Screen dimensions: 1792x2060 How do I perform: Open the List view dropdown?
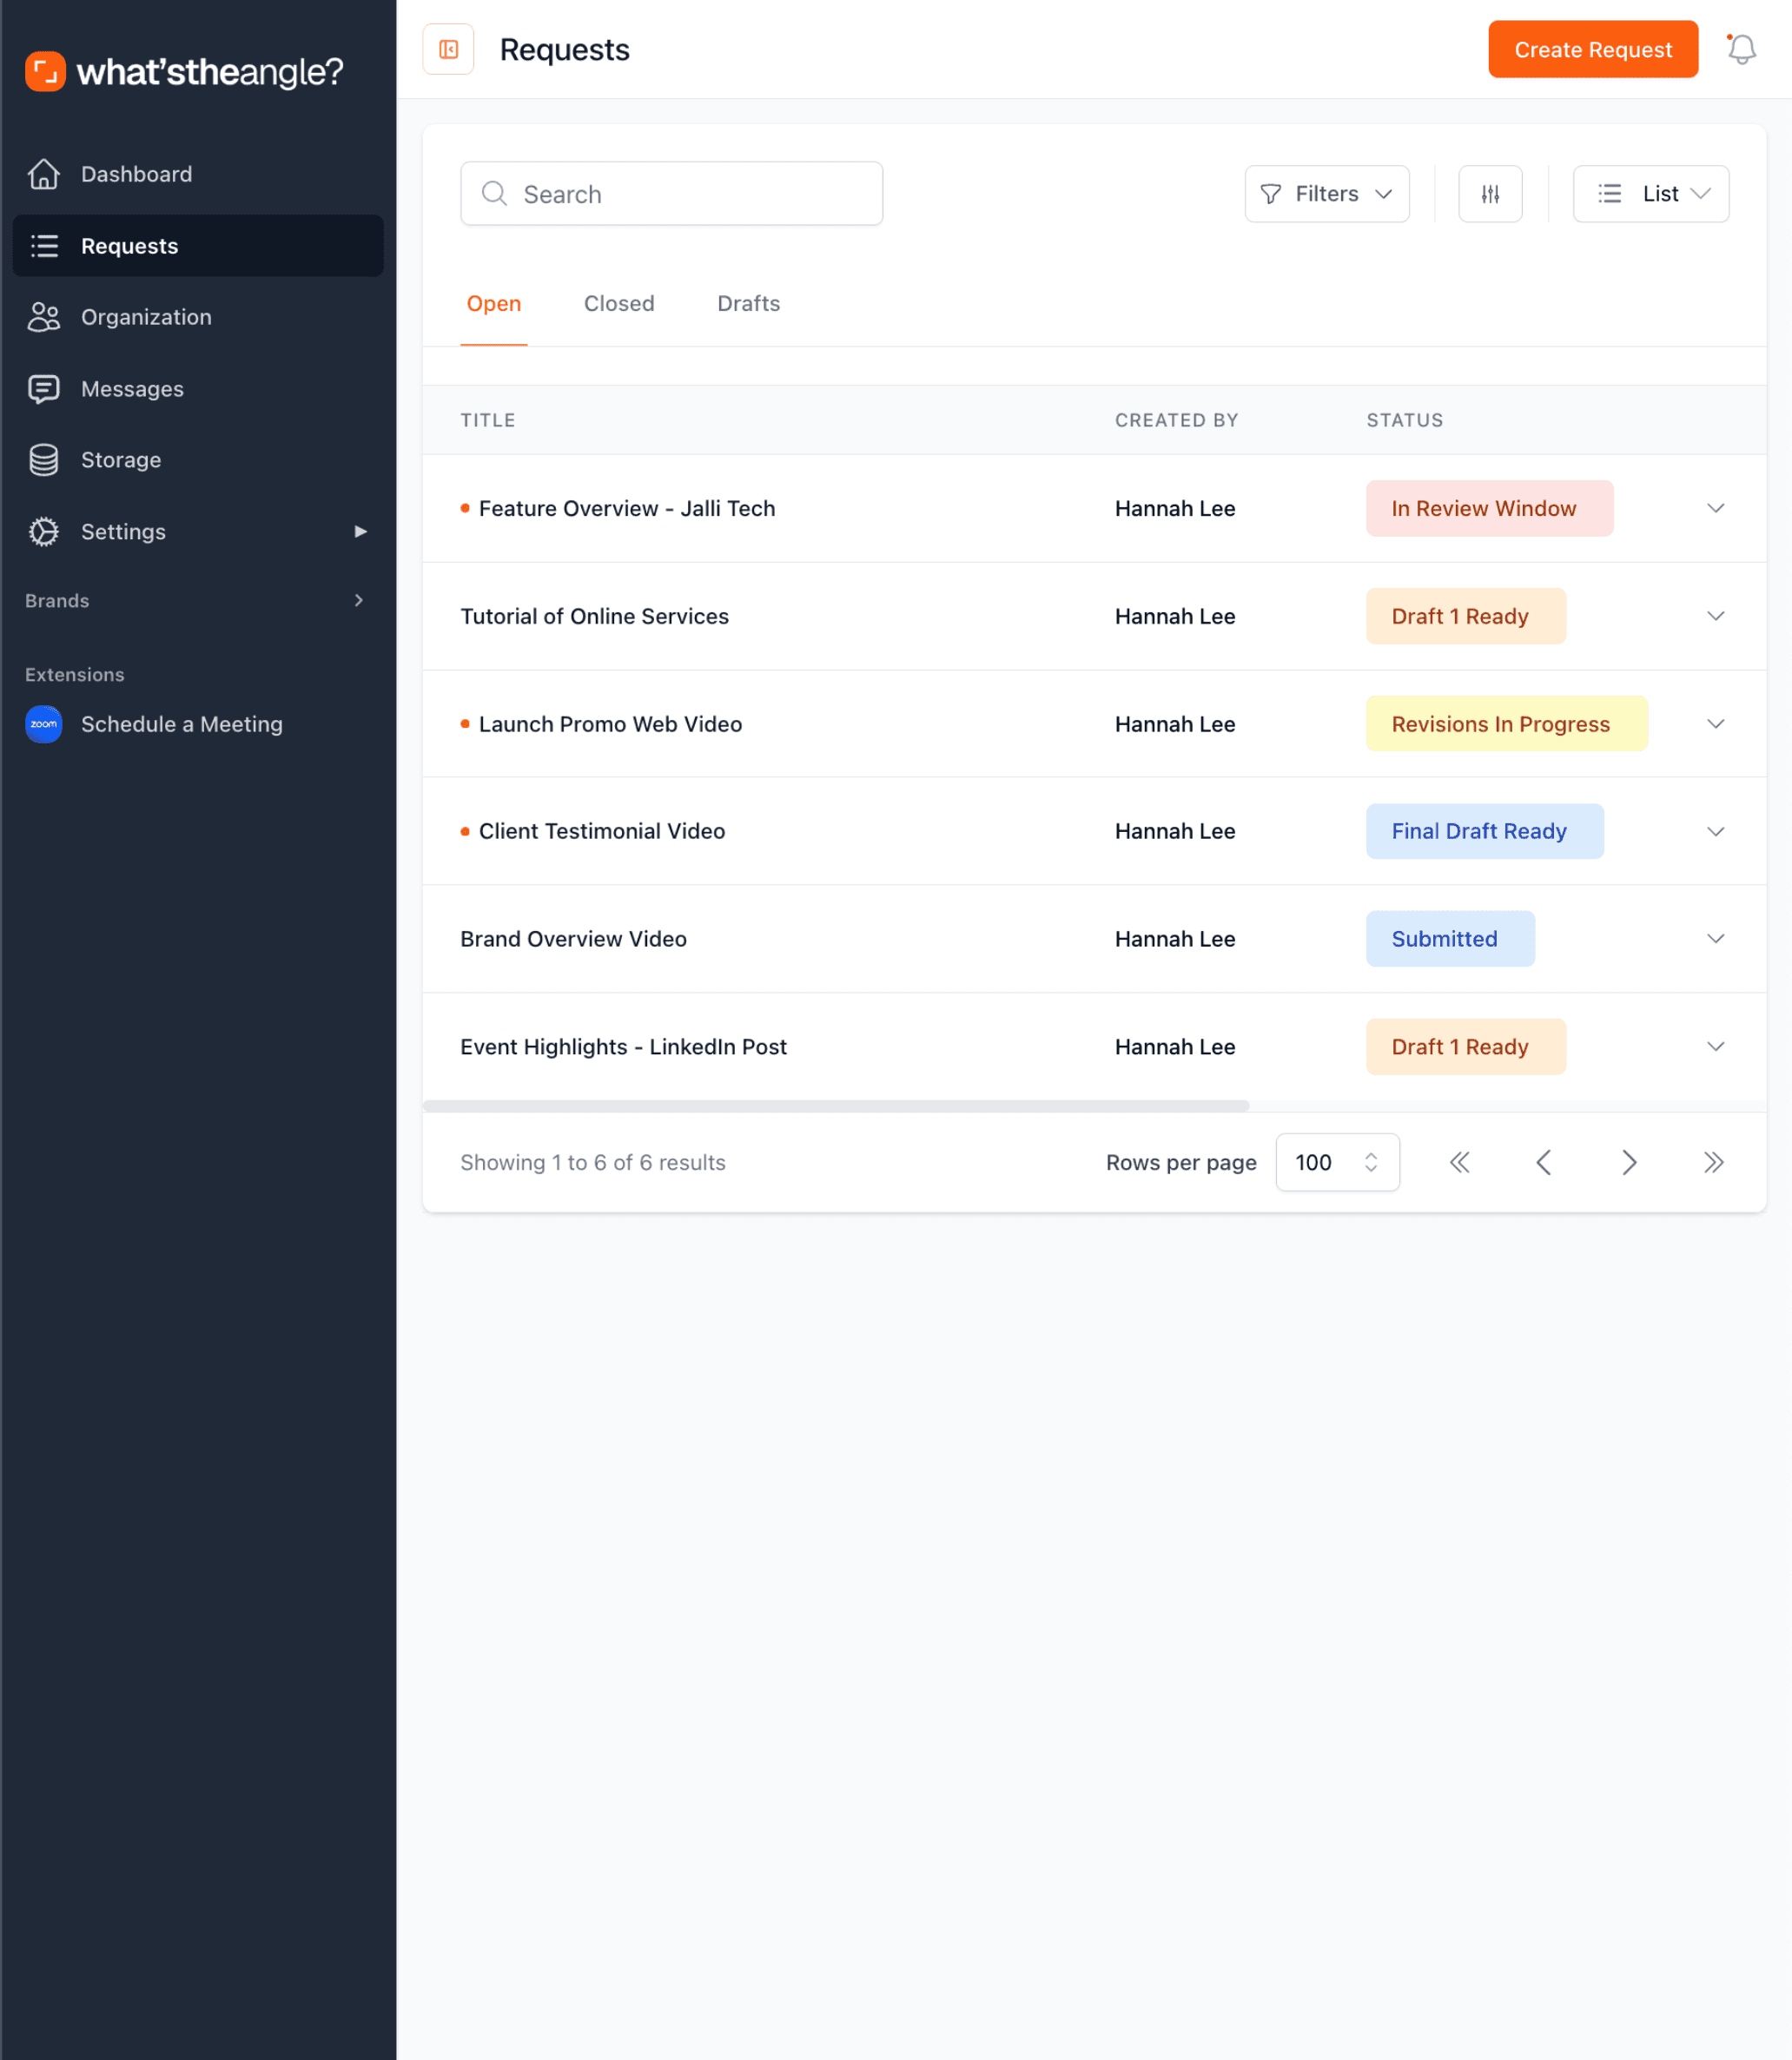coord(1650,194)
